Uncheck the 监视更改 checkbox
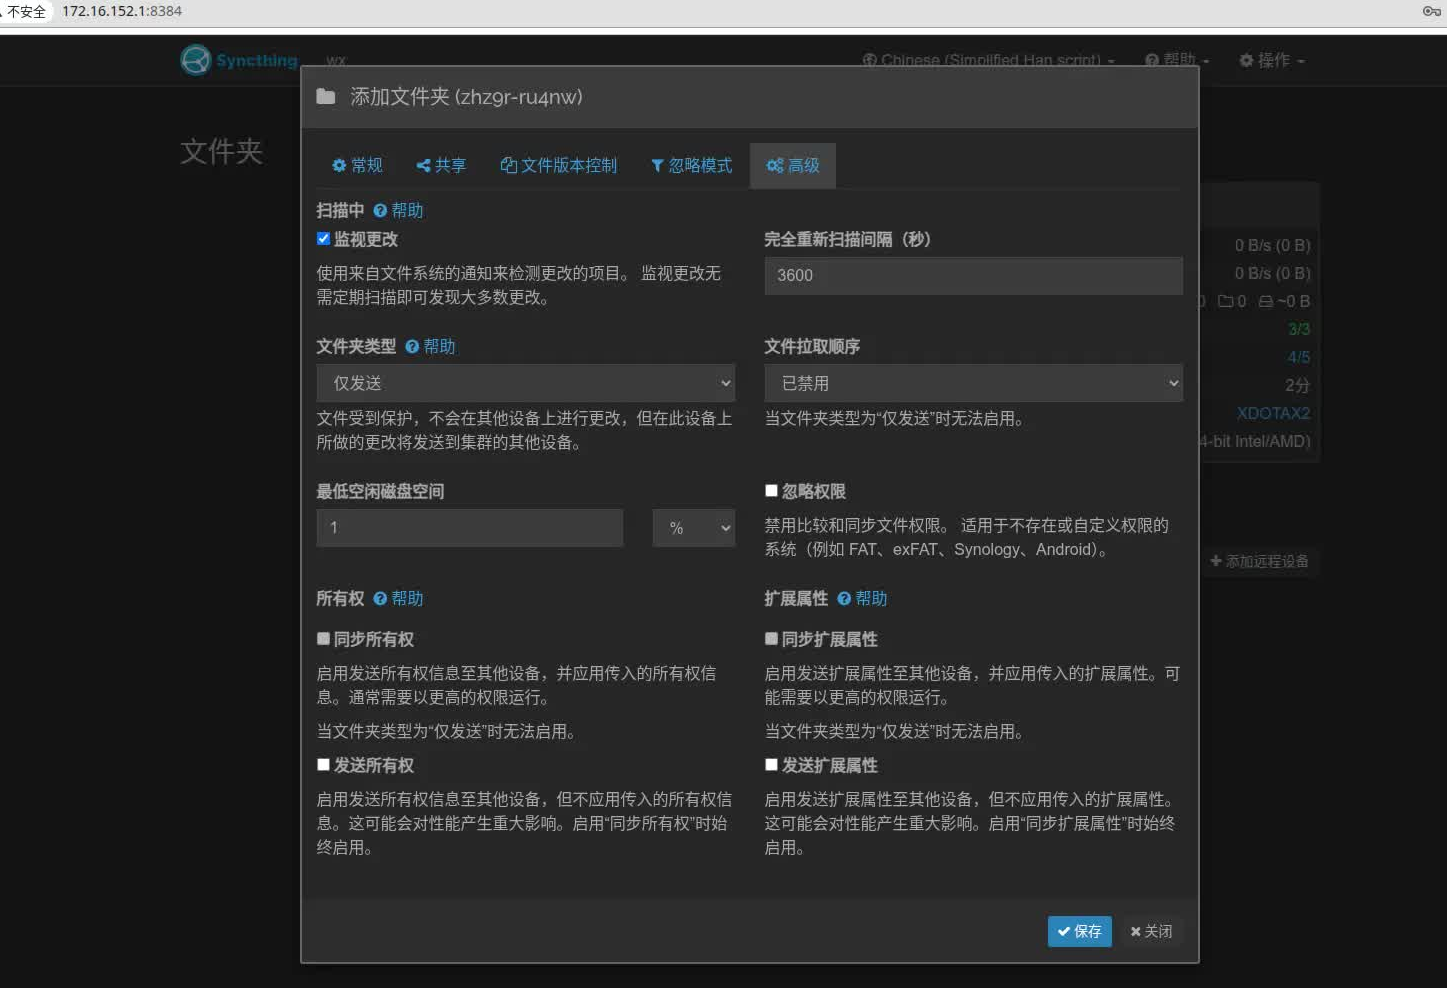1447x988 pixels. click(323, 238)
